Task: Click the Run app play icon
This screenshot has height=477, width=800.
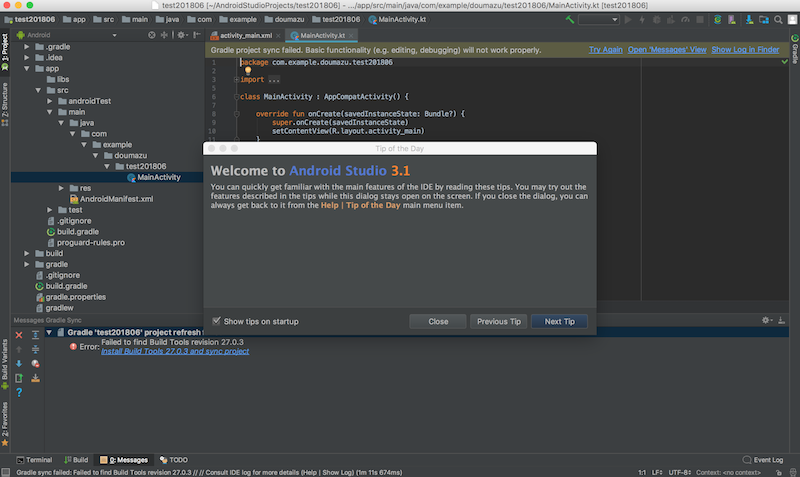Action: point(628,19)
